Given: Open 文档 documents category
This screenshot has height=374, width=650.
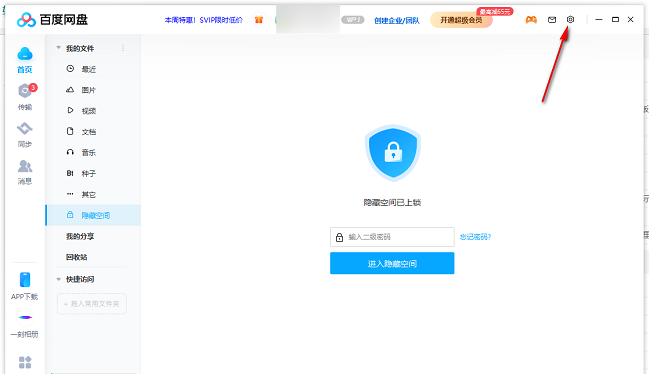Looking at the screenshot, I should 93,132.
